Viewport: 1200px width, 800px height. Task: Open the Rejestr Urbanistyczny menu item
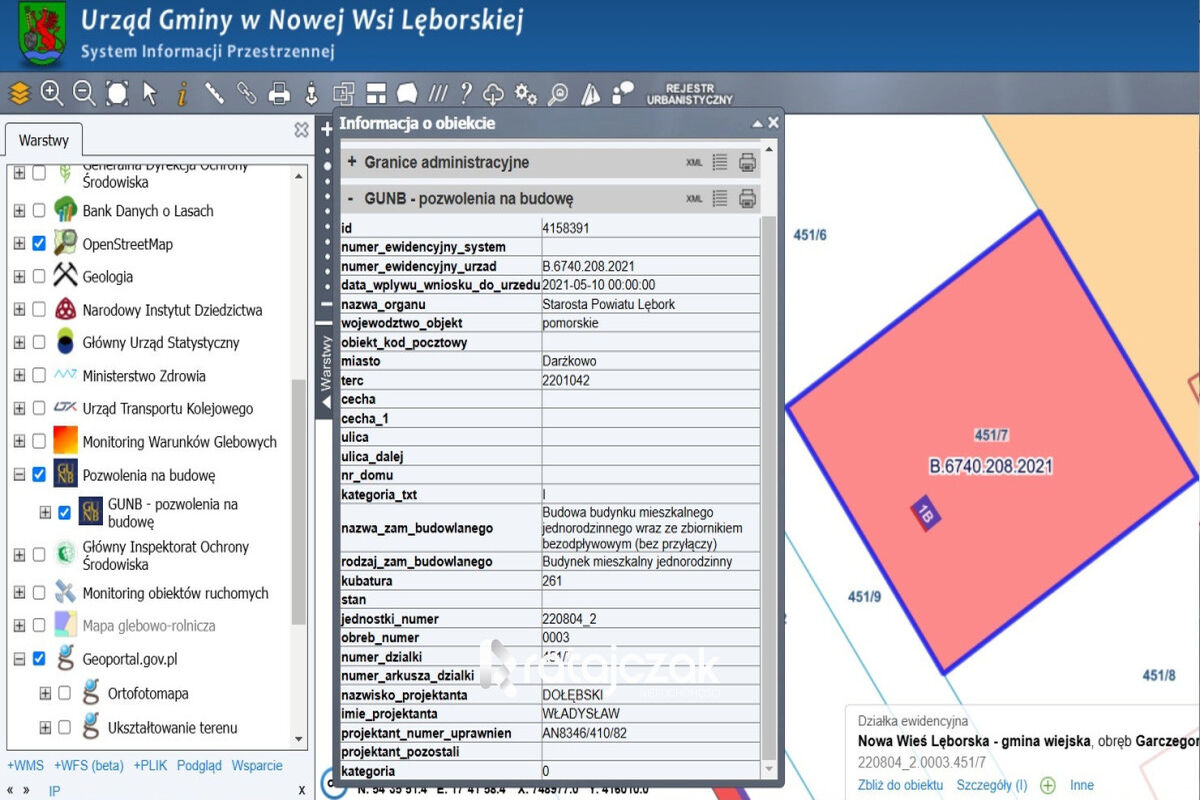690,94
